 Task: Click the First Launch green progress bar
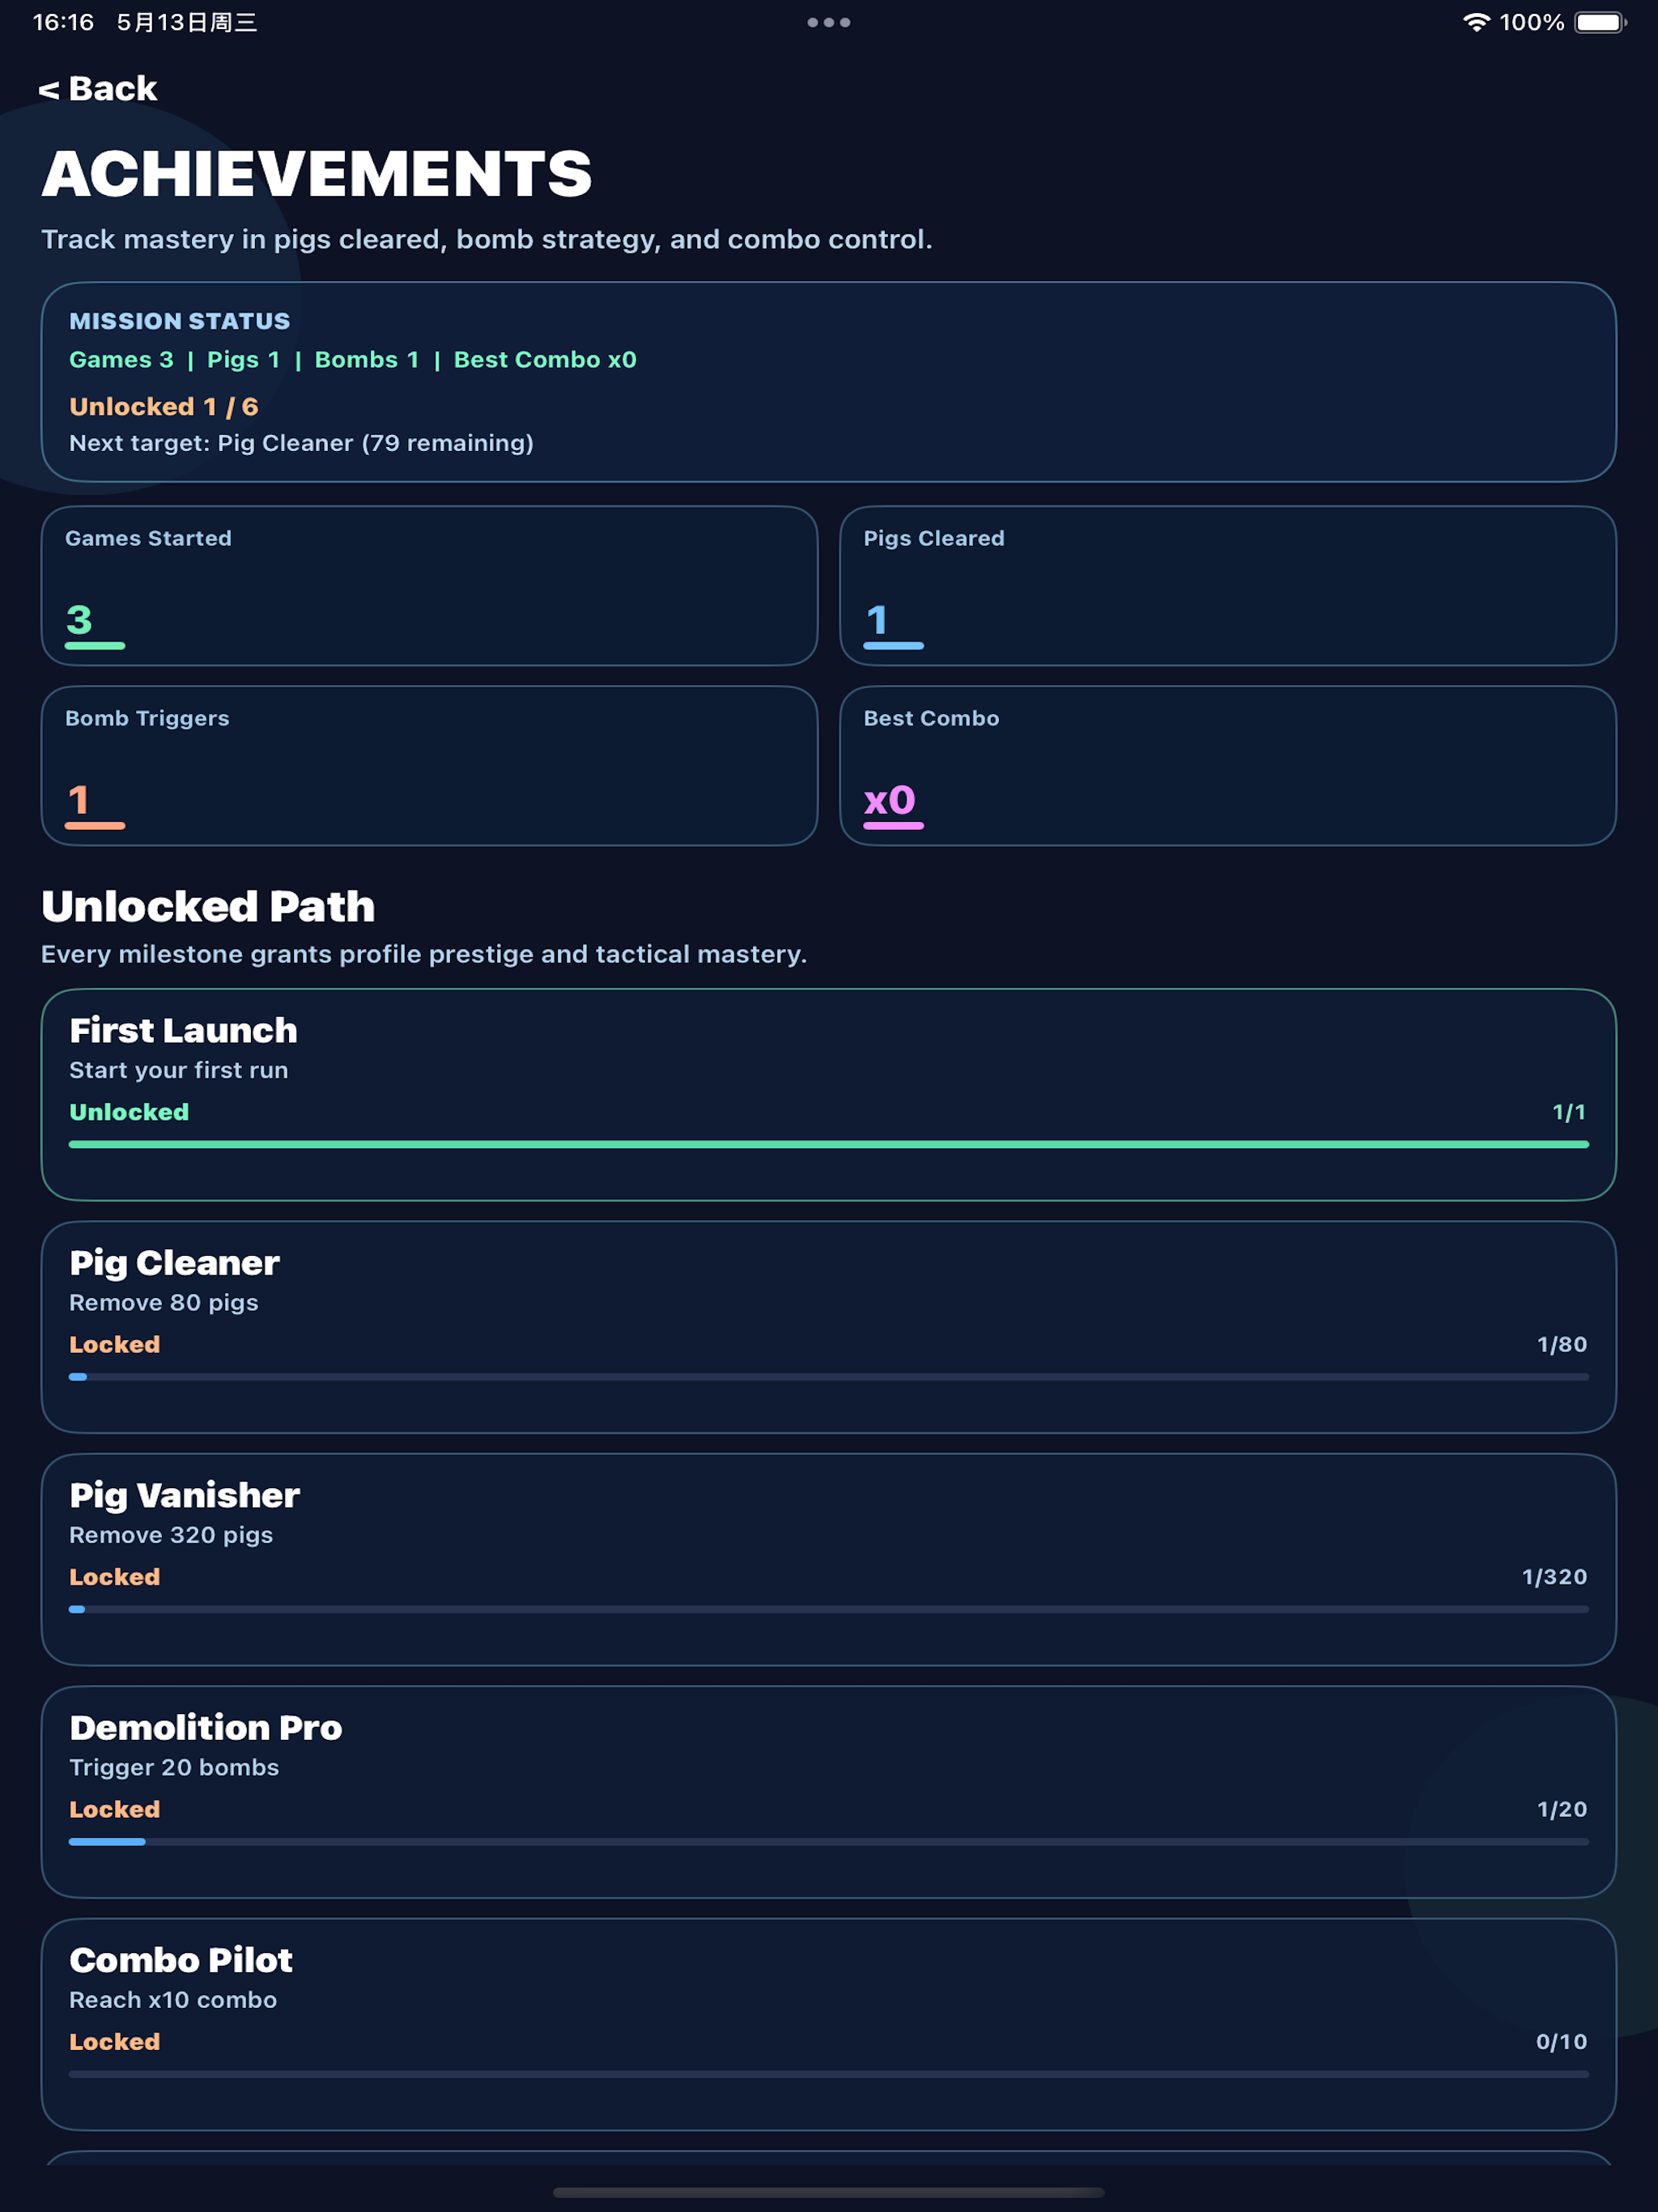829,1144
